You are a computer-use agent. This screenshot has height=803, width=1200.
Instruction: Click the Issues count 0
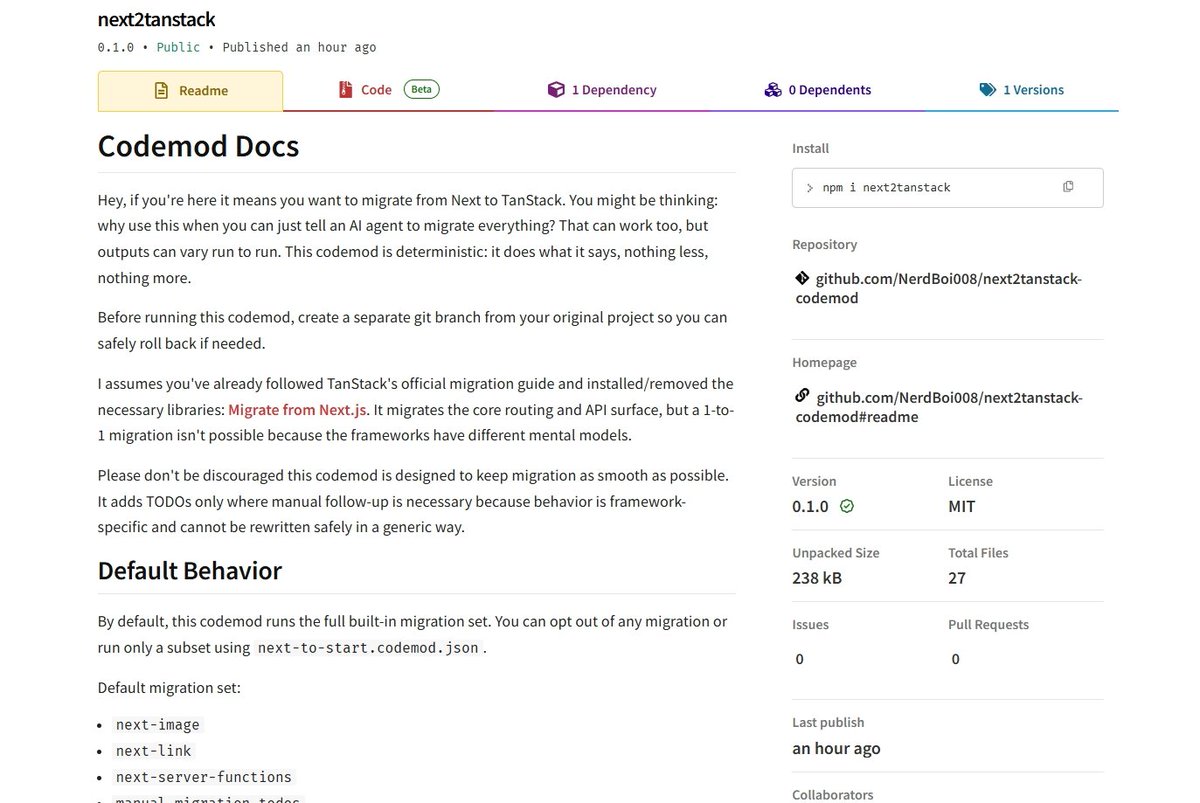click(800, 659)
